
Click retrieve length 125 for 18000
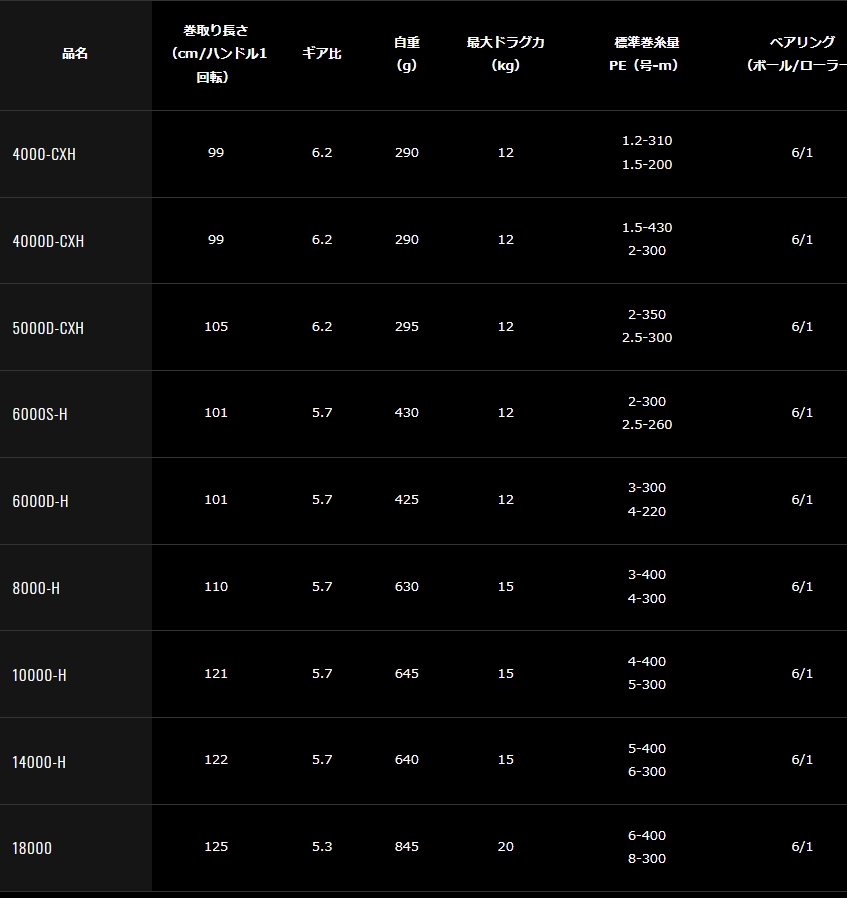click(216, 846)
